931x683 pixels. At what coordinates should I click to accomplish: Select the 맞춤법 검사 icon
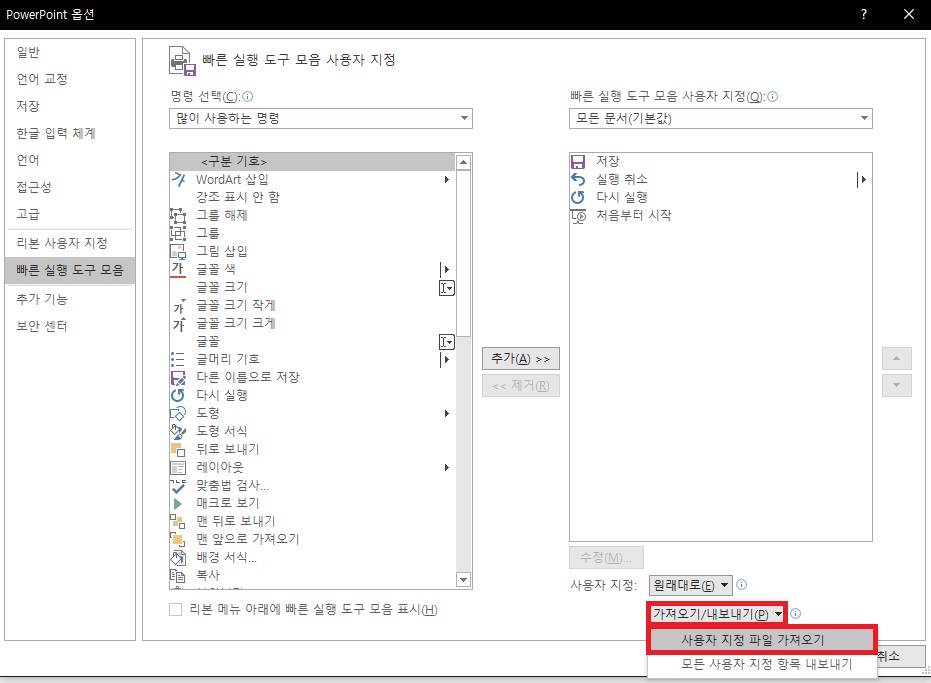[178, 485]
